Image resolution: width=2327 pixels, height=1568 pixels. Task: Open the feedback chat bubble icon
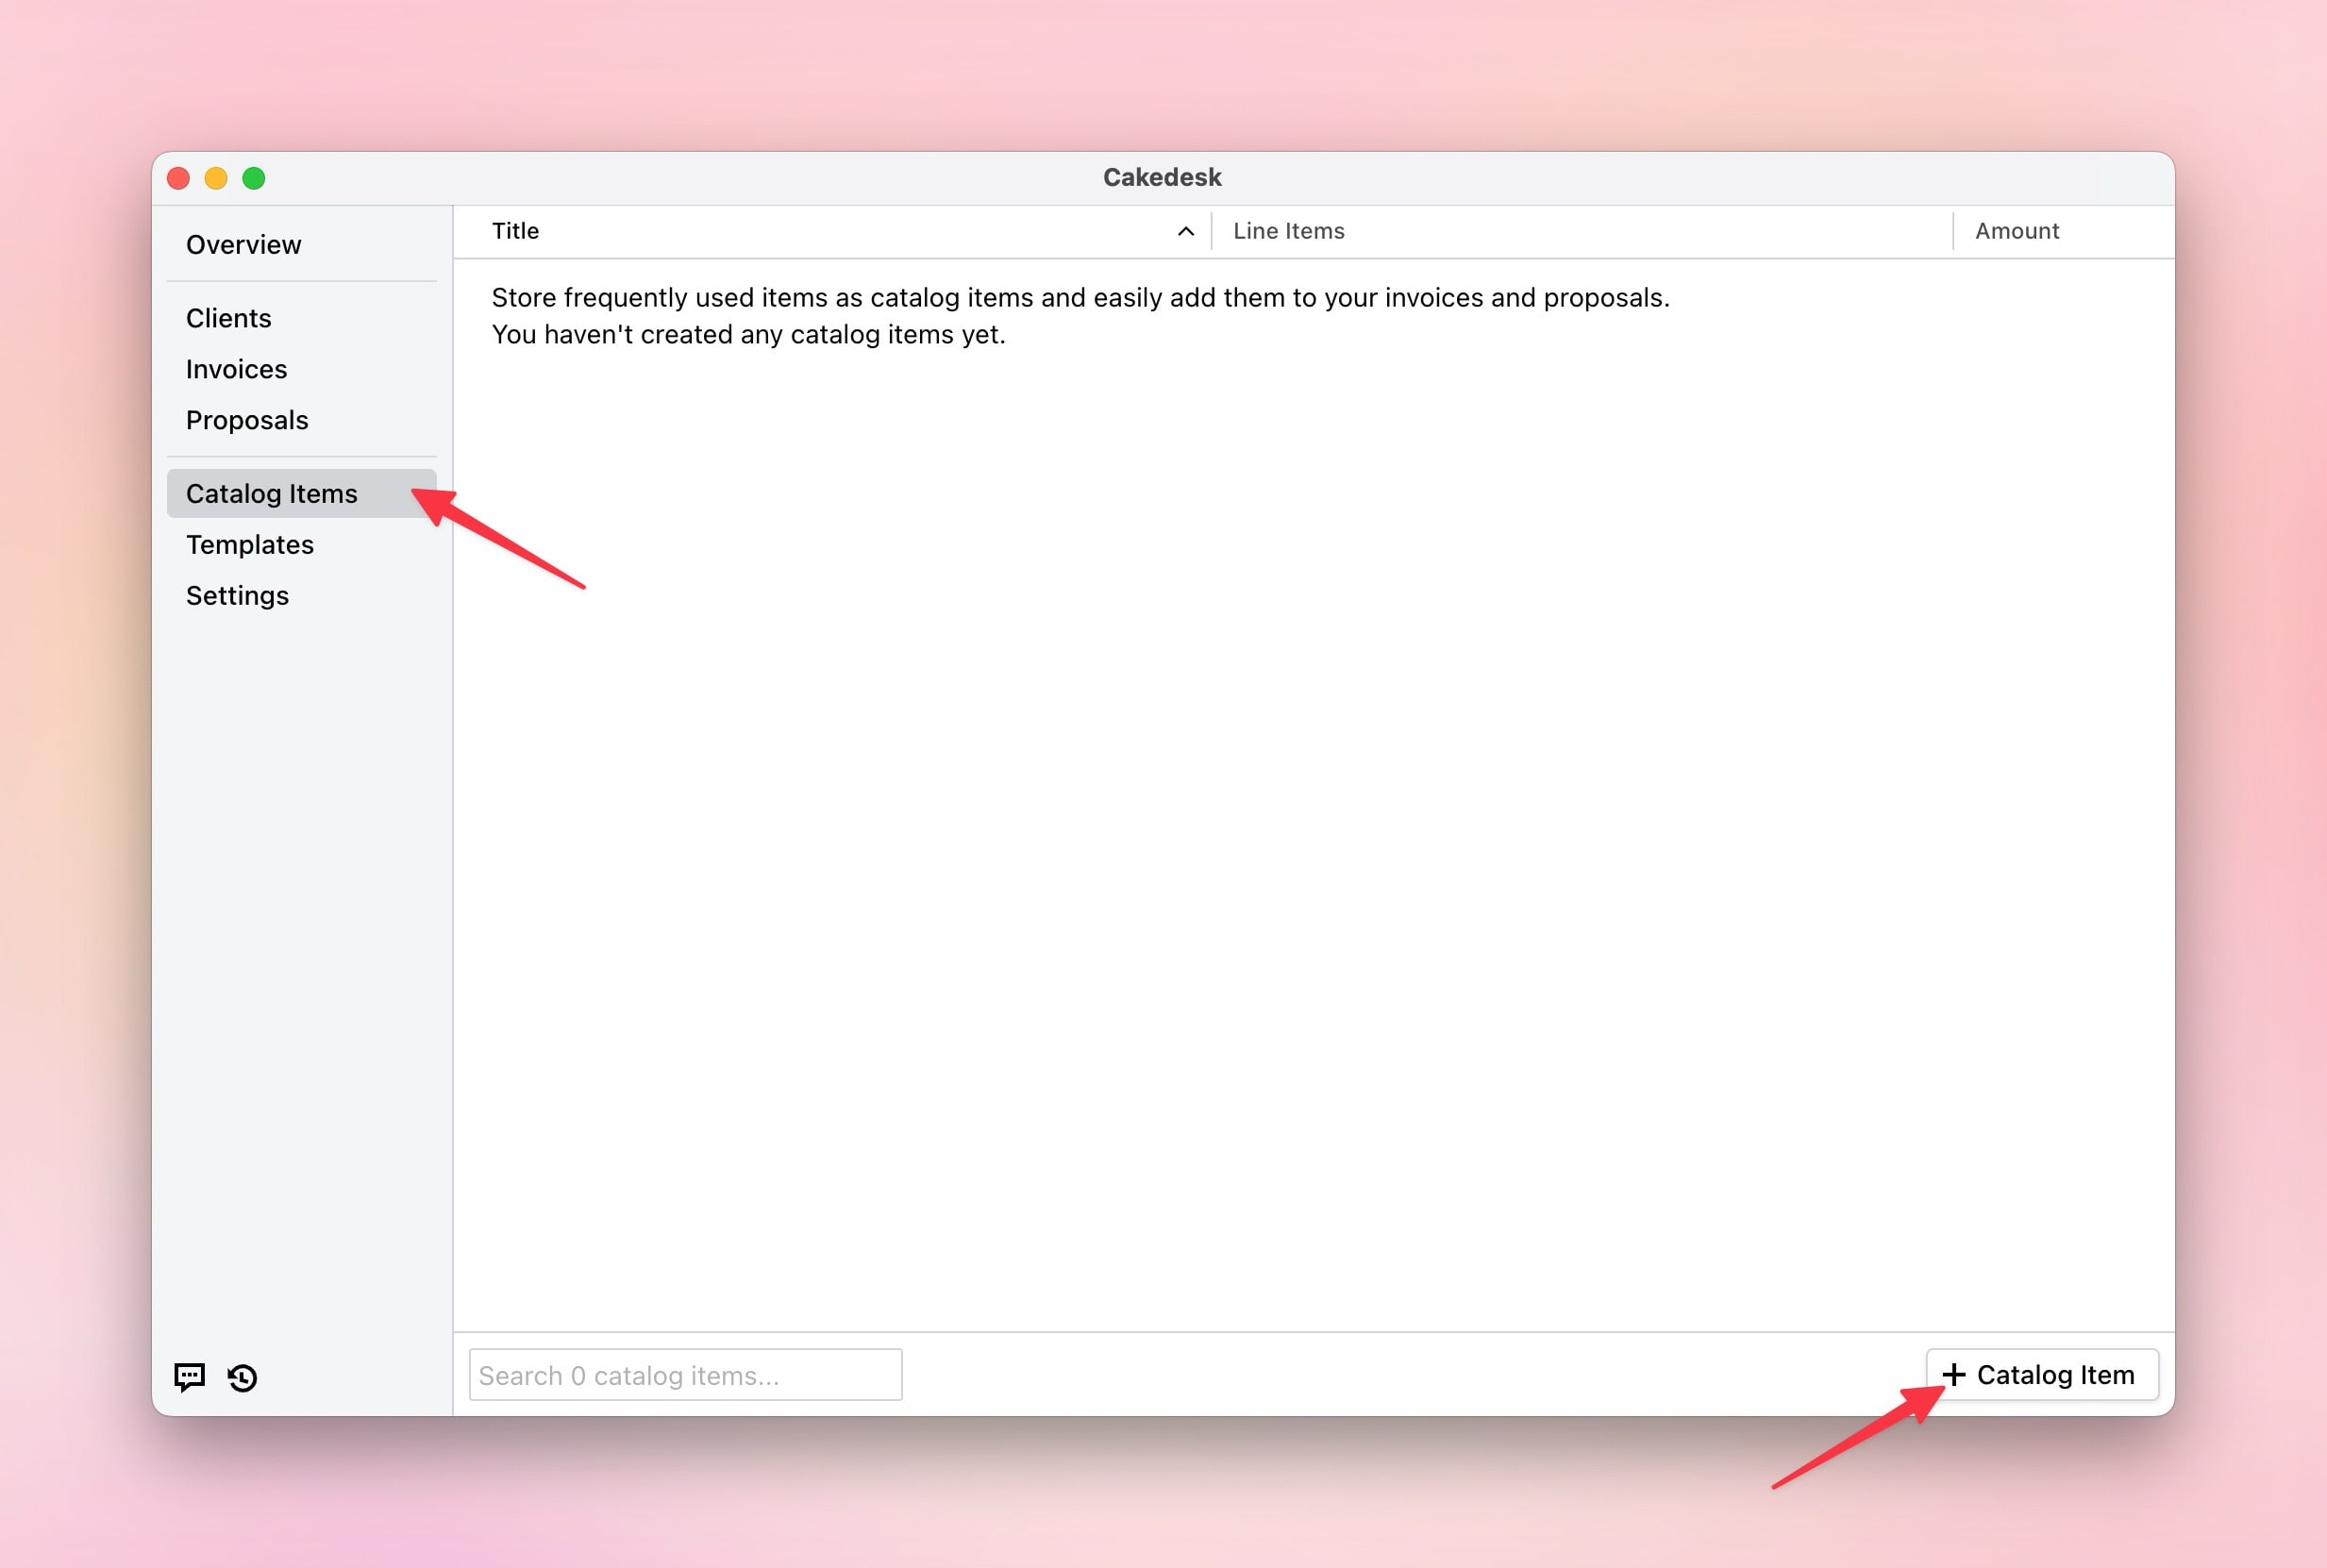pos(189,1377)
